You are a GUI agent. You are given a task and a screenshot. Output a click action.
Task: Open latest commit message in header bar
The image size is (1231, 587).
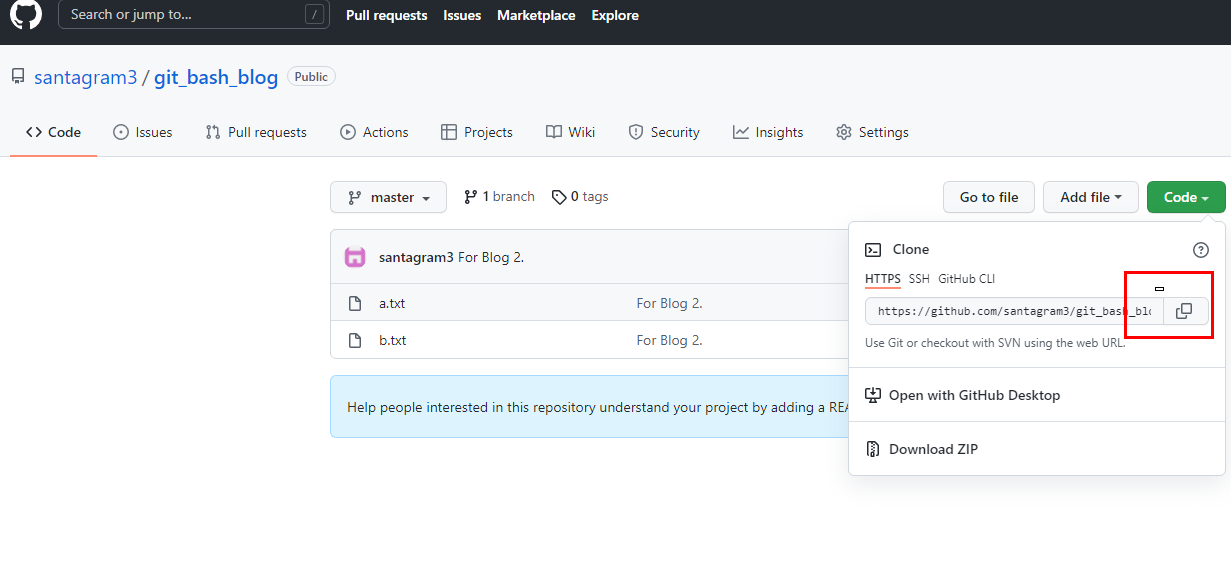[x=491, y=257]
